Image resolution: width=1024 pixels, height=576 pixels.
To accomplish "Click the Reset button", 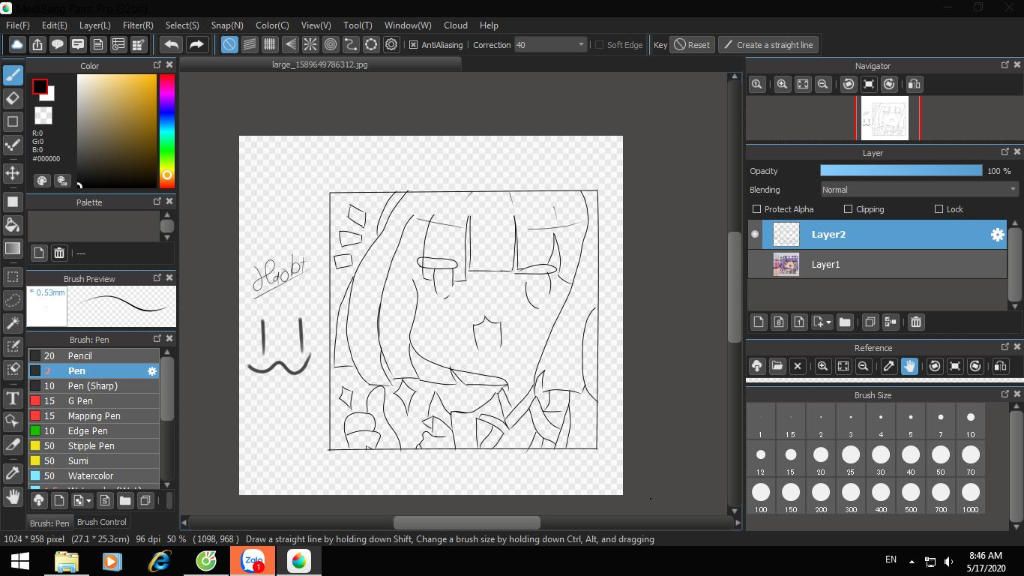I will pyautogui.click(x=692, y=45).
